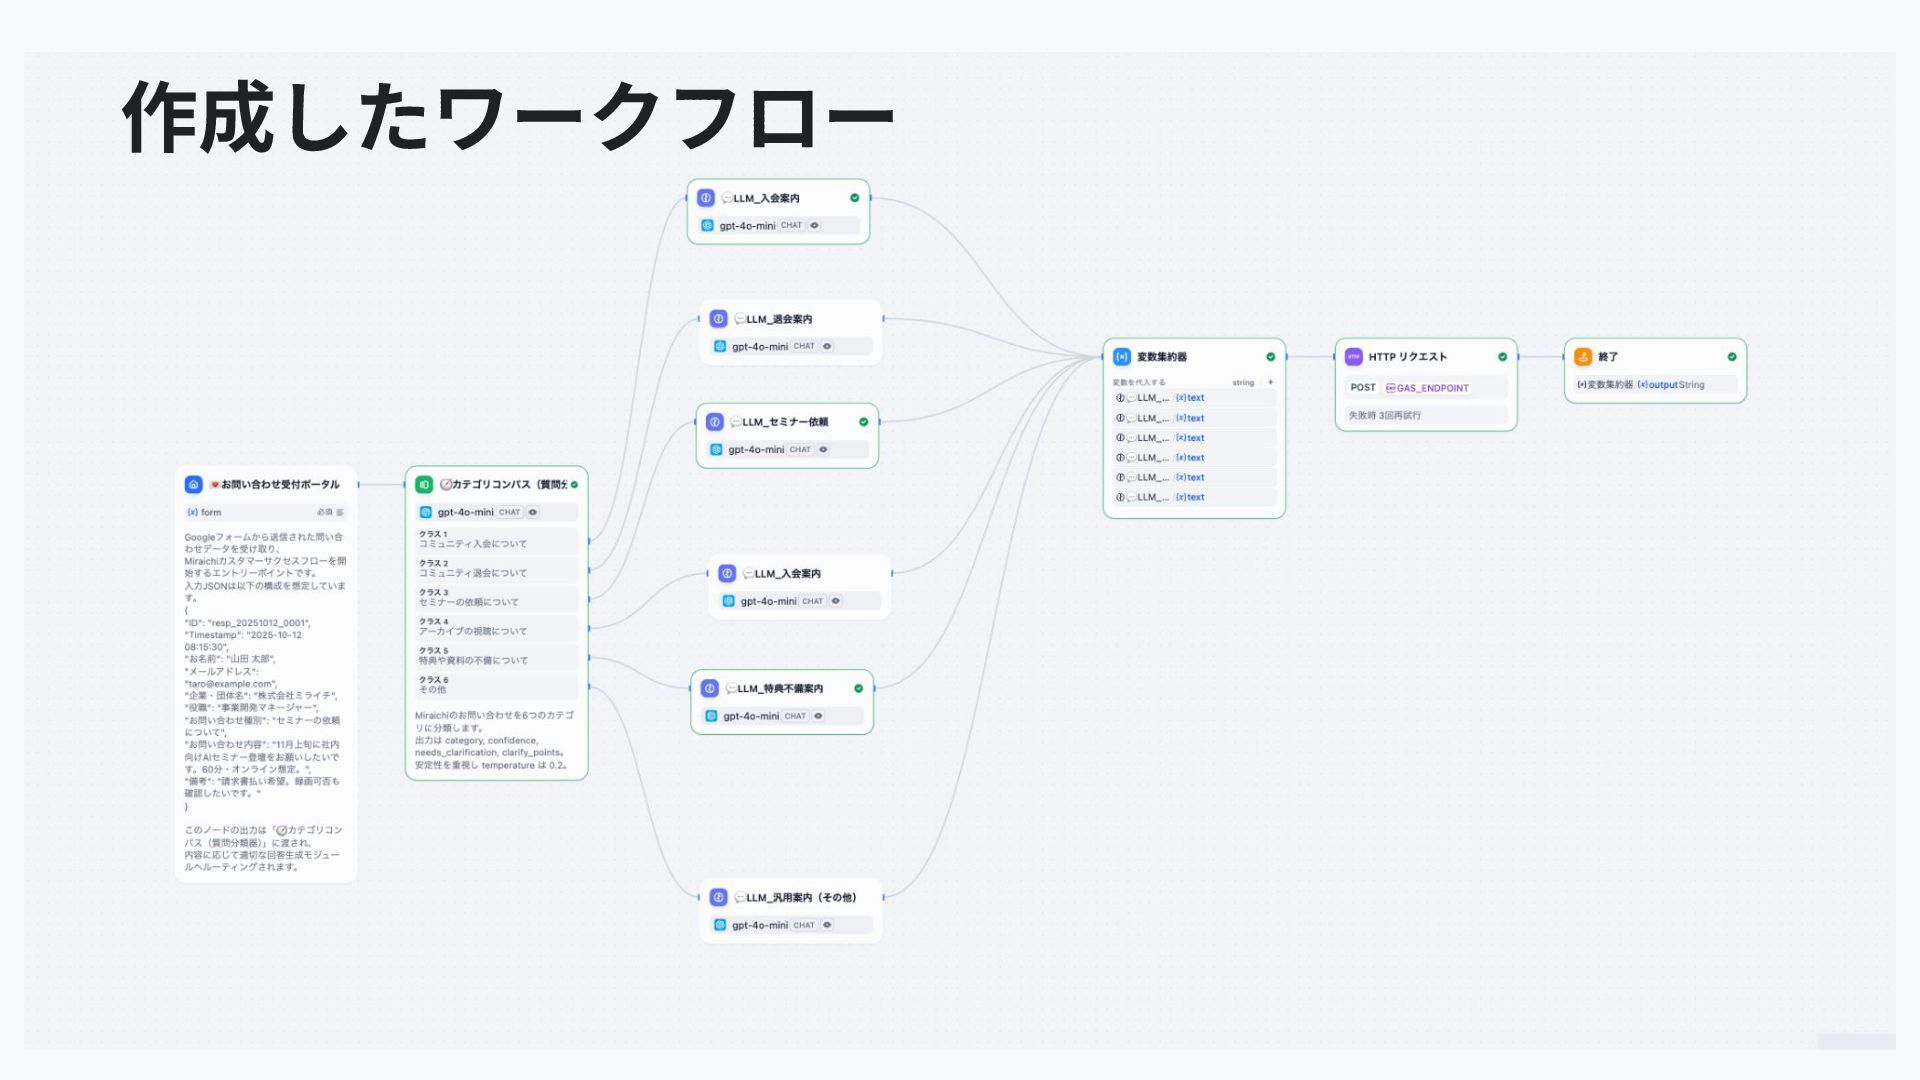The image size is (1920, 1080).
Task: Click the LLM_セミナー依頼 node brain icon
Action: coord(714,422)
